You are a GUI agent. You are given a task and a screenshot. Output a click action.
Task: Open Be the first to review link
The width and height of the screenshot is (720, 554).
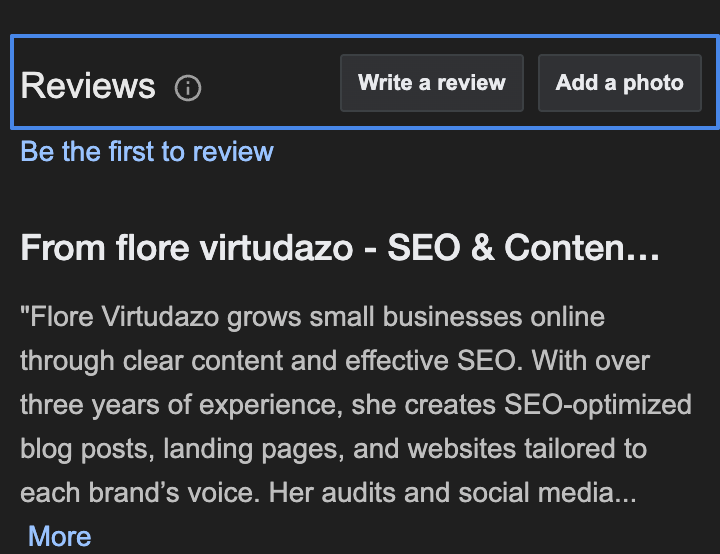pos(147,152)
